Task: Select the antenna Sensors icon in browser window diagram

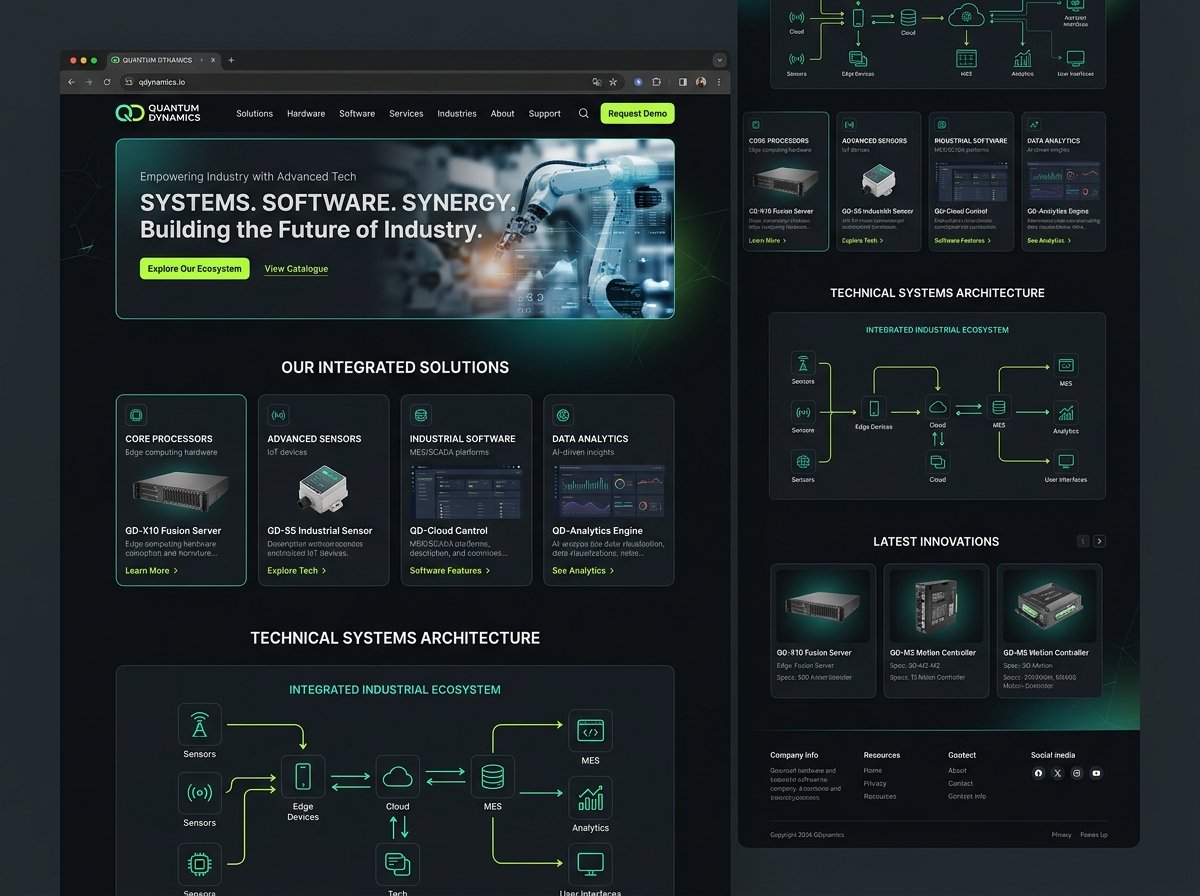Action: point(199,724)
